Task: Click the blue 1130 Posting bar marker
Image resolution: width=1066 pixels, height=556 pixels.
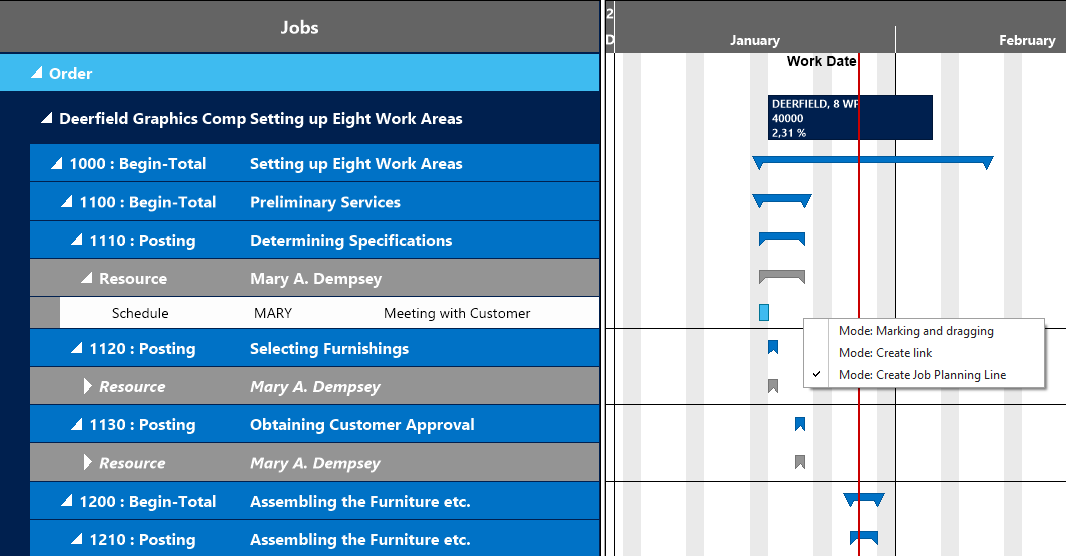Action: [x=800, y=424]
